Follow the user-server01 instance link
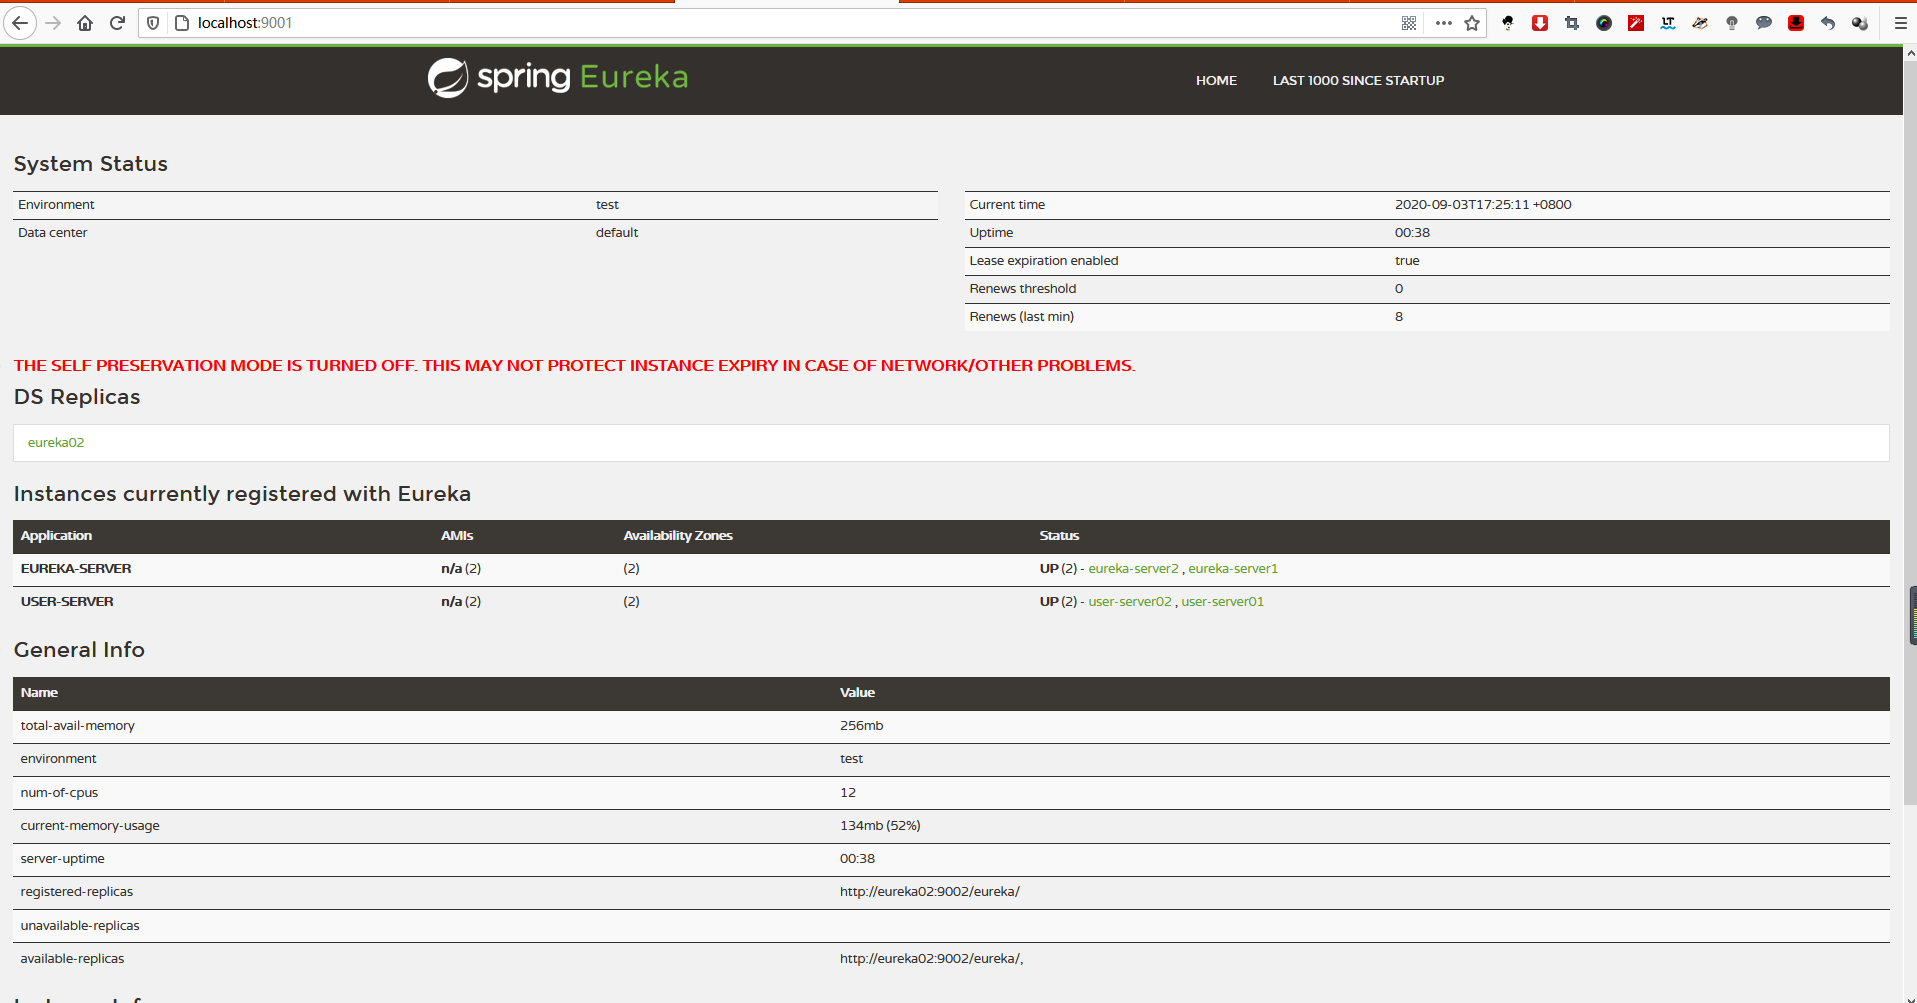 (x=1222, y=602)
